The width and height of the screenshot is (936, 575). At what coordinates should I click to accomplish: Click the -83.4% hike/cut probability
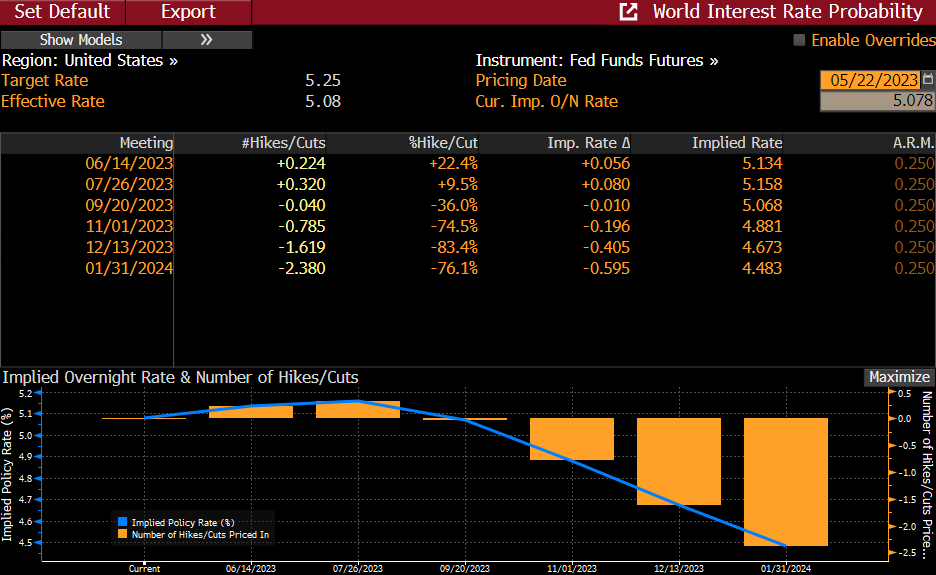454,247
